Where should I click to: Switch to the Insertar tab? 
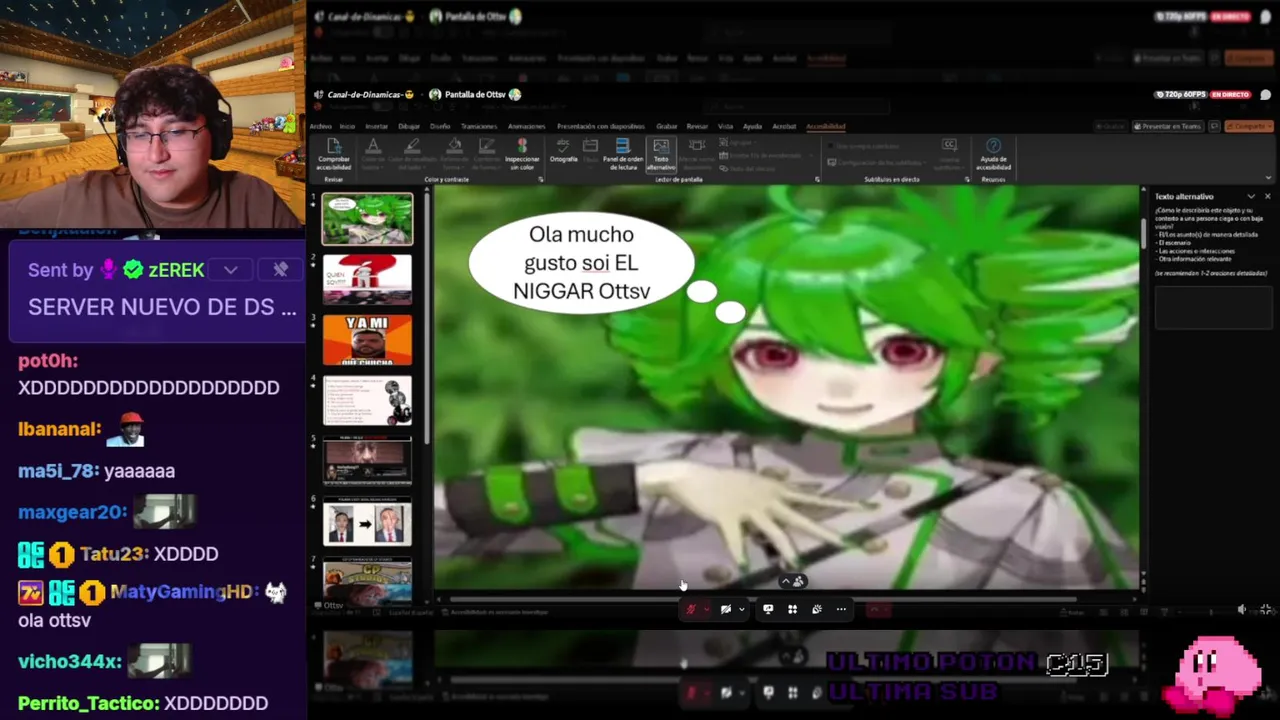click(376, 126)
